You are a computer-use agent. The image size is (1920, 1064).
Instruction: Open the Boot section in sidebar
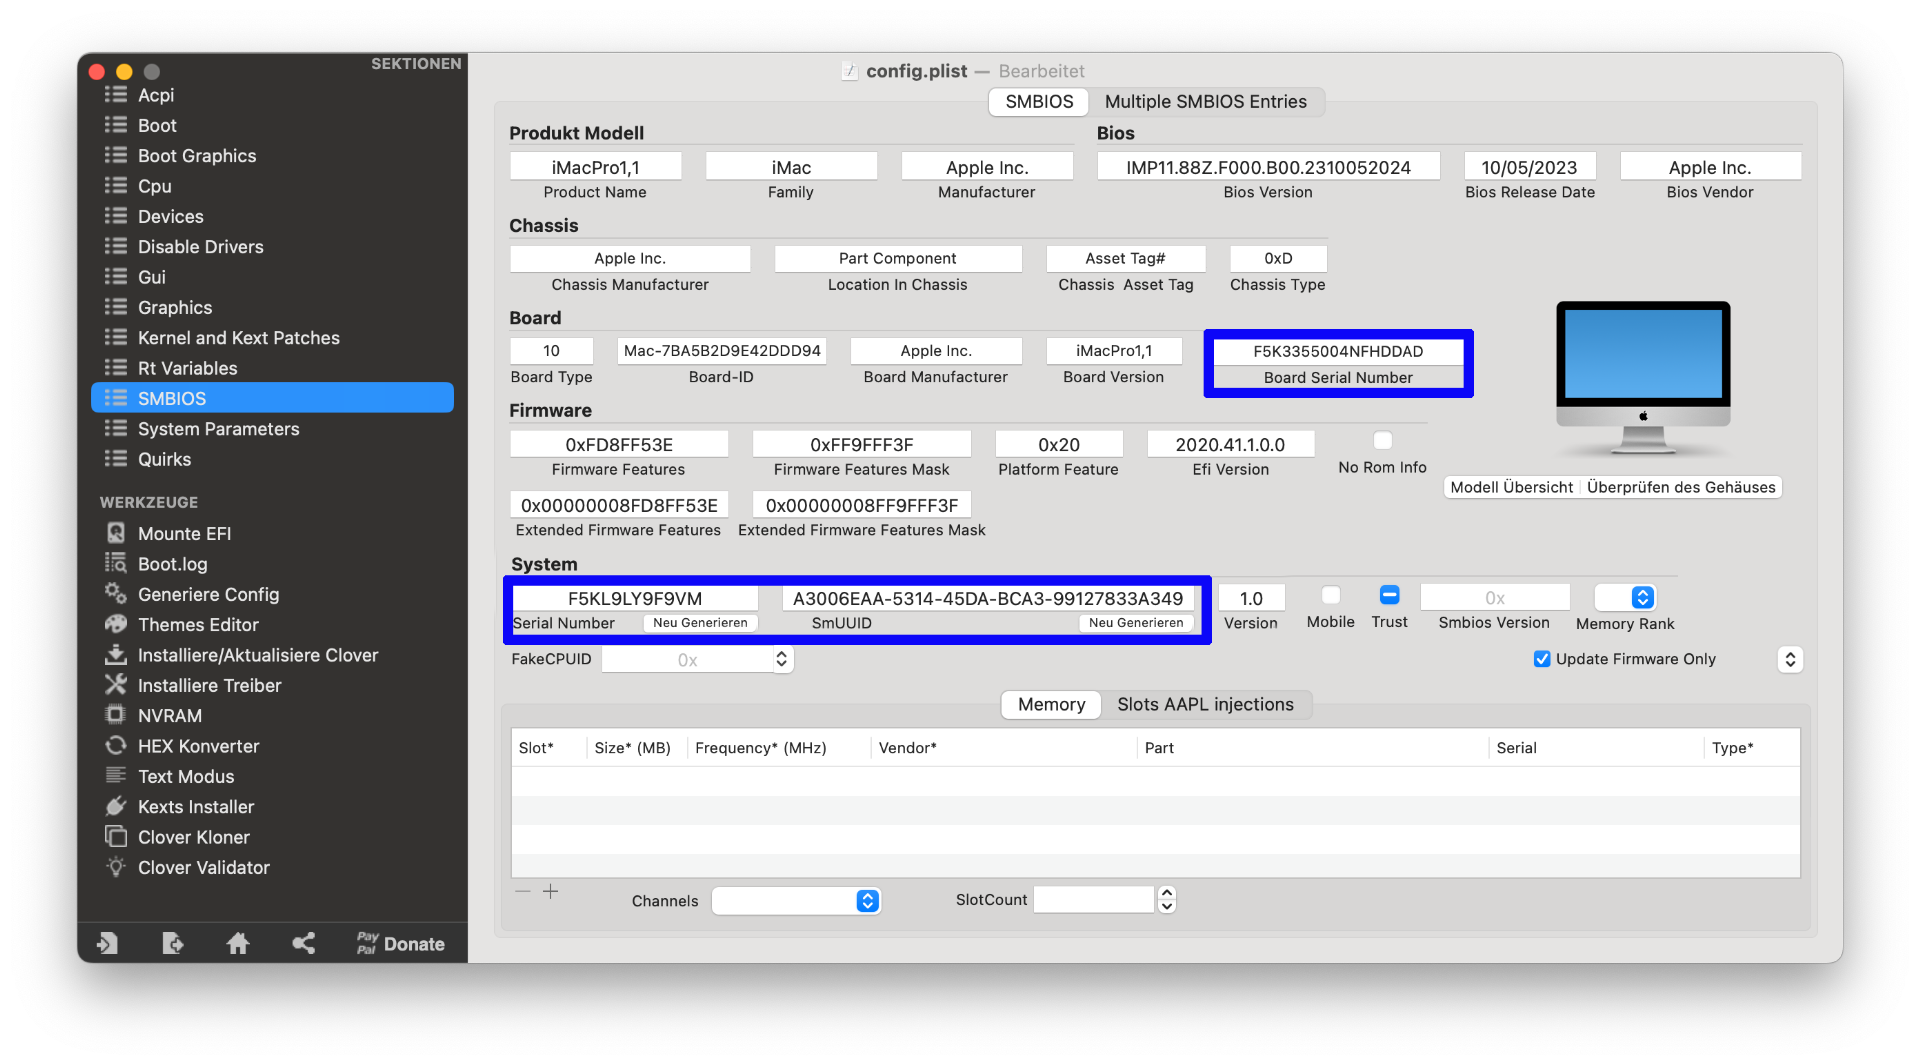(x=272, y=125)
